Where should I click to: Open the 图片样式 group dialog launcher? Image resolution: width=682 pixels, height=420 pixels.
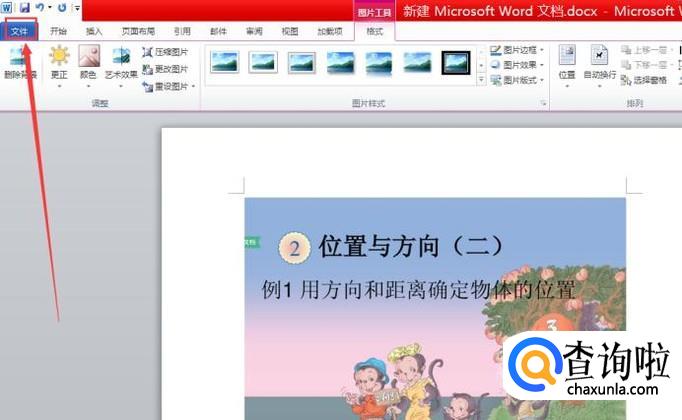543,103
